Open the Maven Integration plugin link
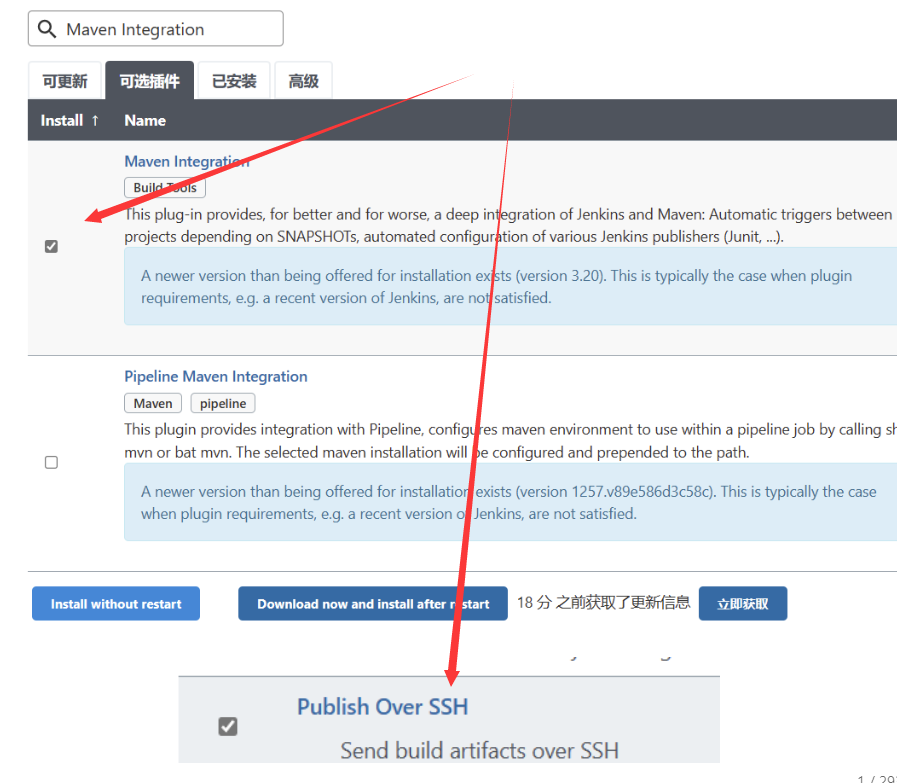 187,161
